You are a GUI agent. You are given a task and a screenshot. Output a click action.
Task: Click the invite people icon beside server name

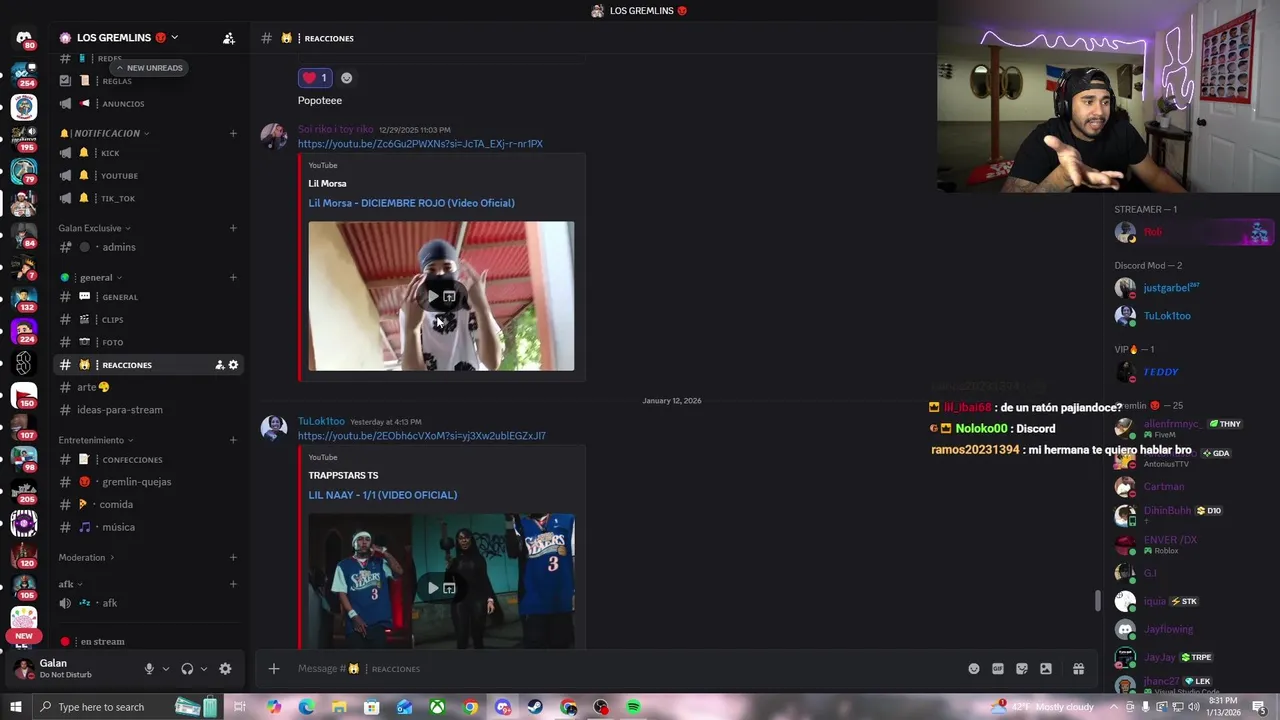click(229, 38)
